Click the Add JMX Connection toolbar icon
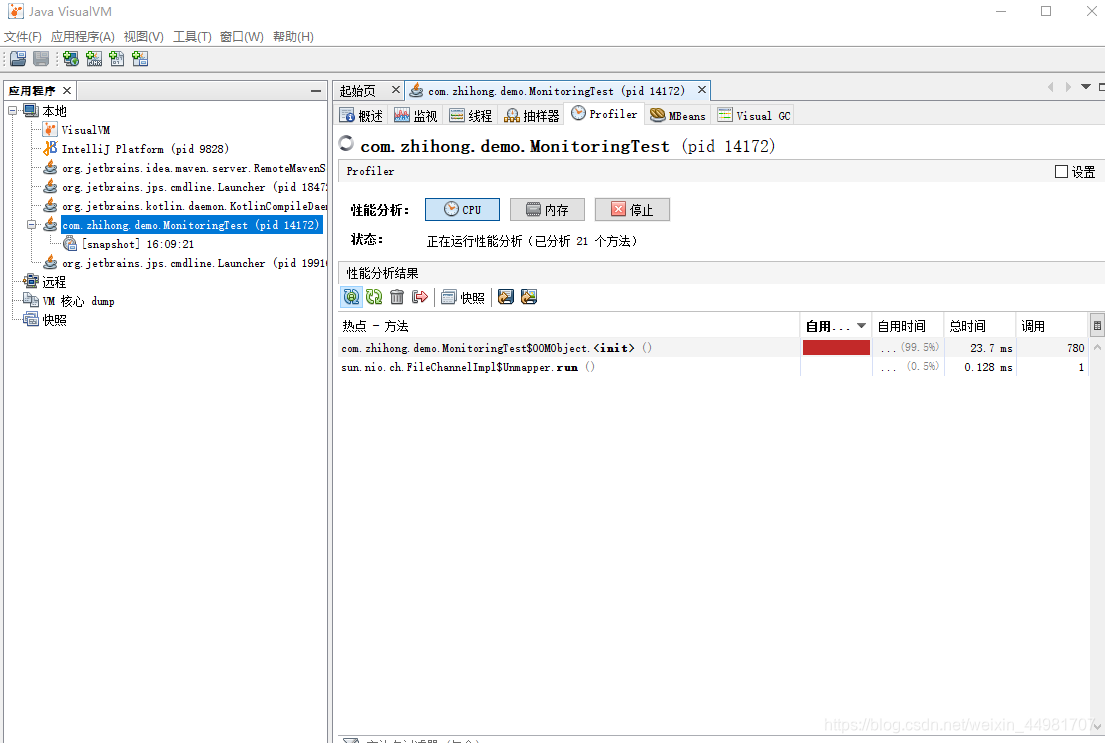1105x743 pixels. pos(94,59)
